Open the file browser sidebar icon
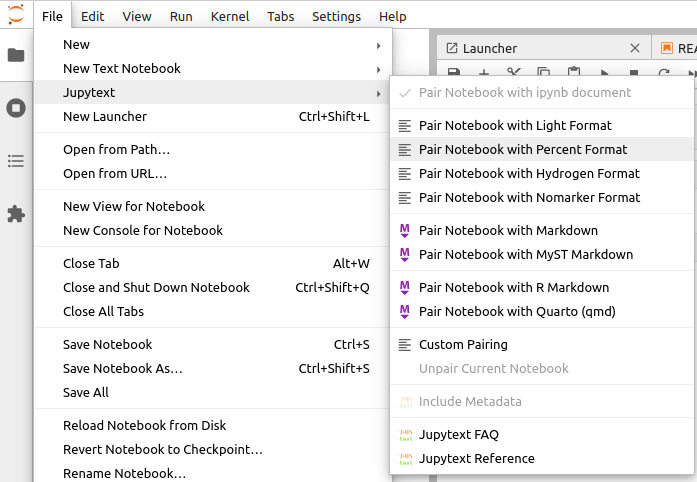This screenshot has width=697, height=482. (16, 55)
